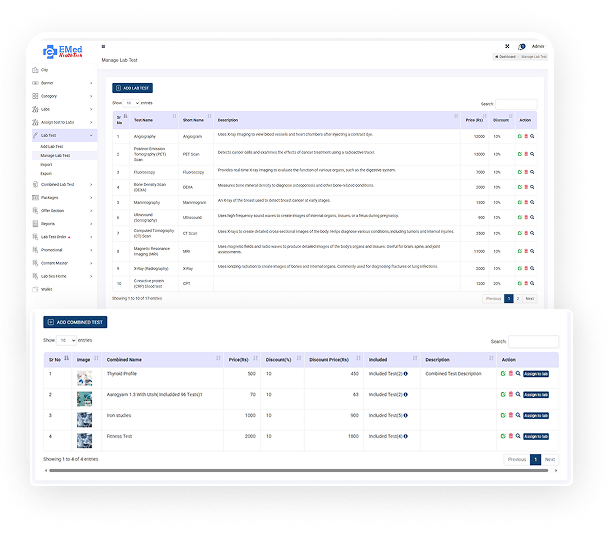
Task: Click the ADD LAB TEST button
Action: [132, 89]
